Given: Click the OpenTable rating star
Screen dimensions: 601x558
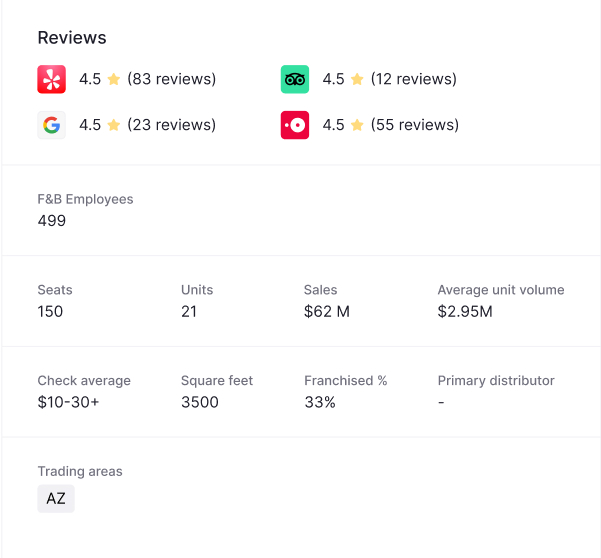Looking at the screenshot, I should coord(357,125).
